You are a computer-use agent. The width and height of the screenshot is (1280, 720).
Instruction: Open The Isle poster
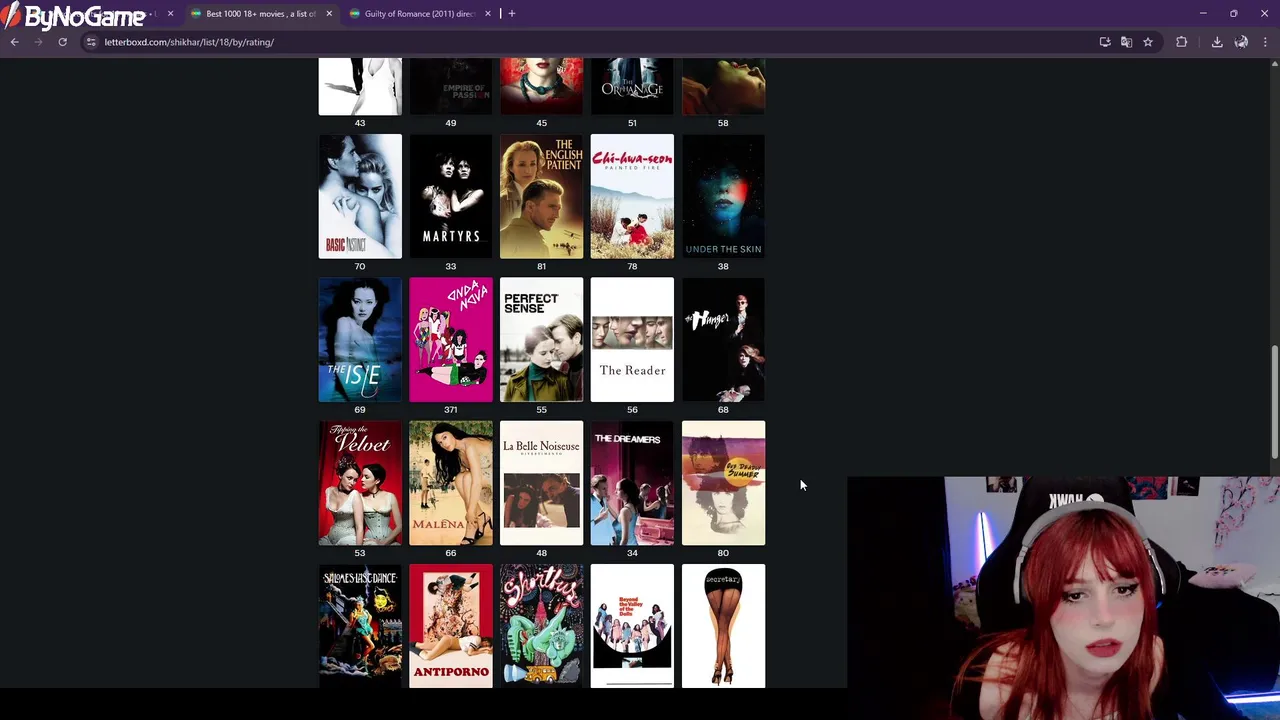pos(360,340)
